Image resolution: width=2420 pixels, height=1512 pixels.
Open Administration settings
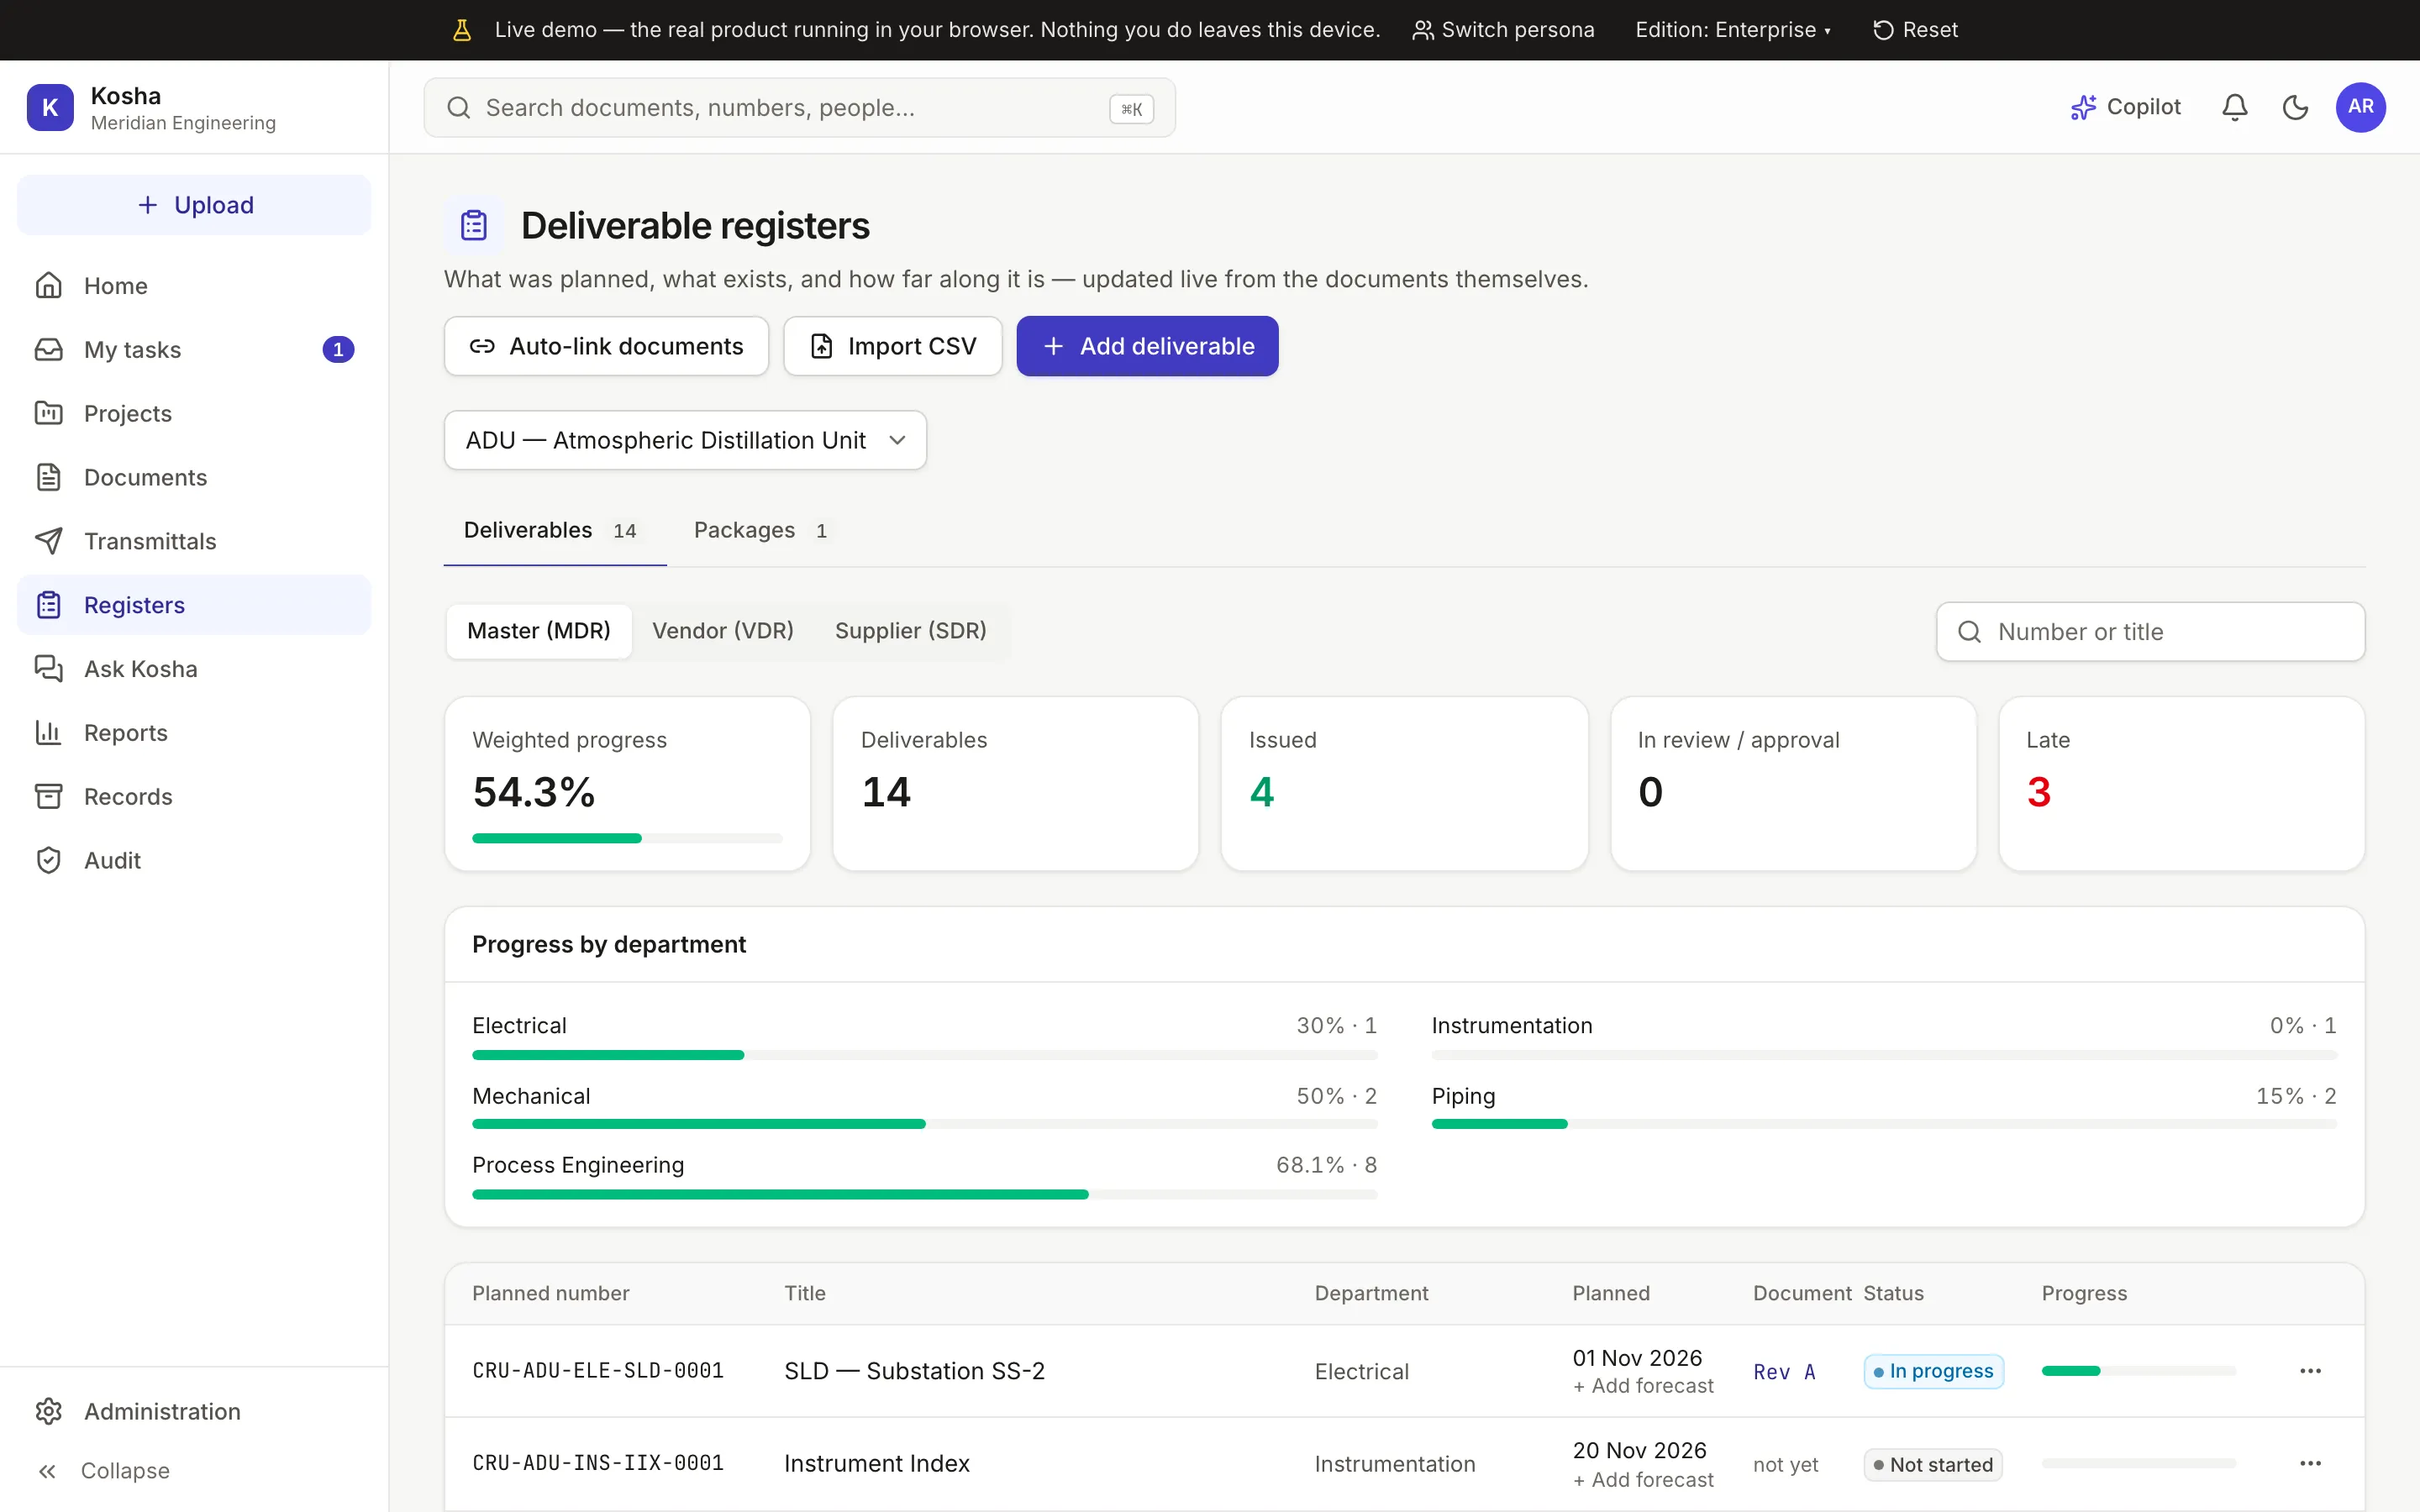[x=194, y=1411]
